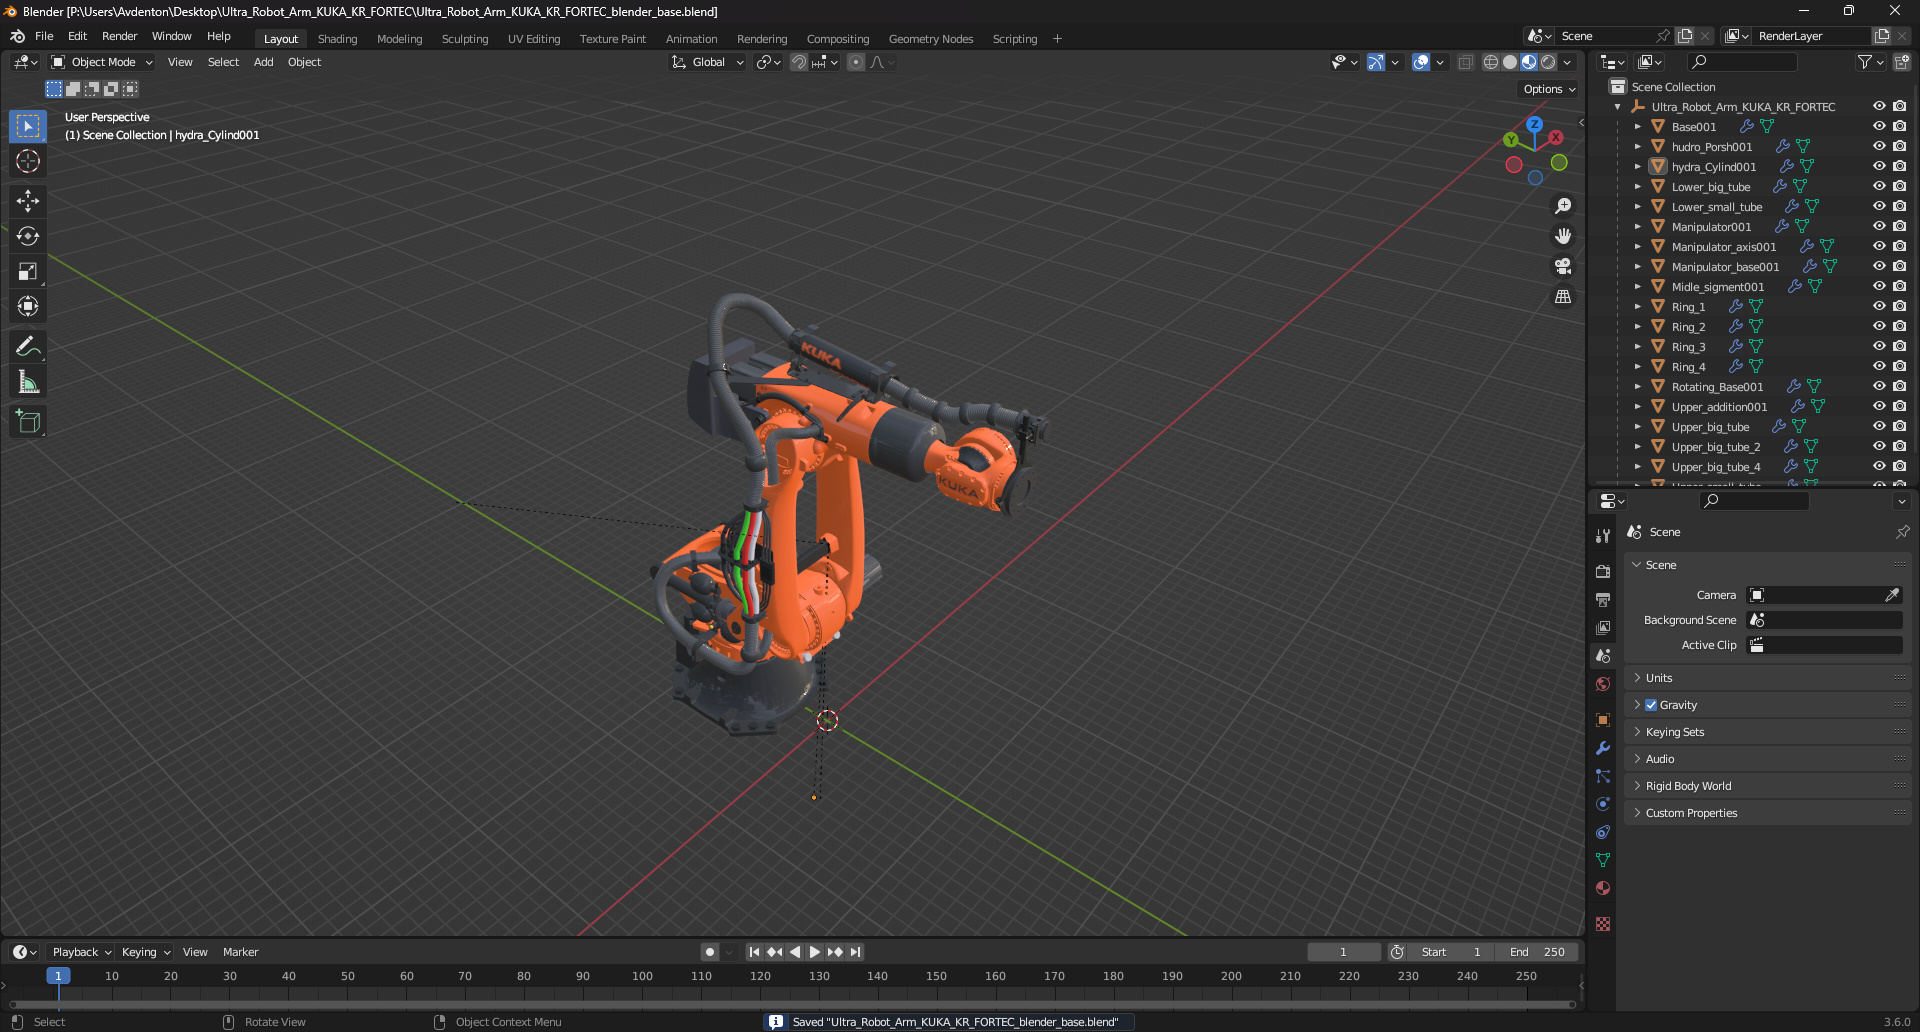1920x1032 pixels.
Task: Switch to rendered viewport shading
Action: click(x=1548, y=62)
